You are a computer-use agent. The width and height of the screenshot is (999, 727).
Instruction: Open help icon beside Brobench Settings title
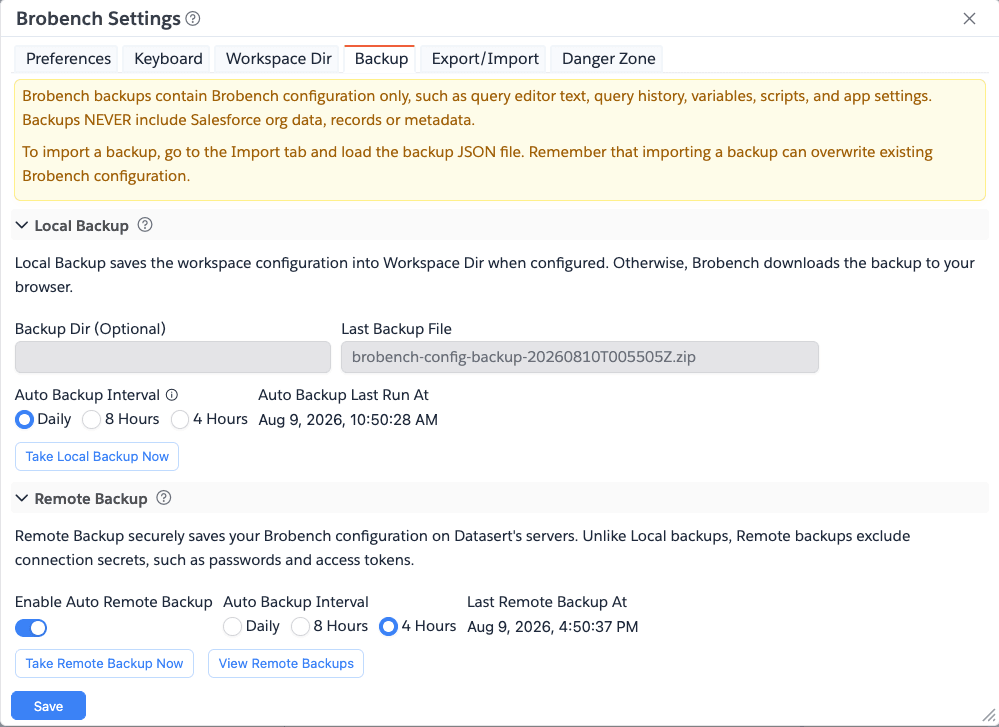pos(193,18)
